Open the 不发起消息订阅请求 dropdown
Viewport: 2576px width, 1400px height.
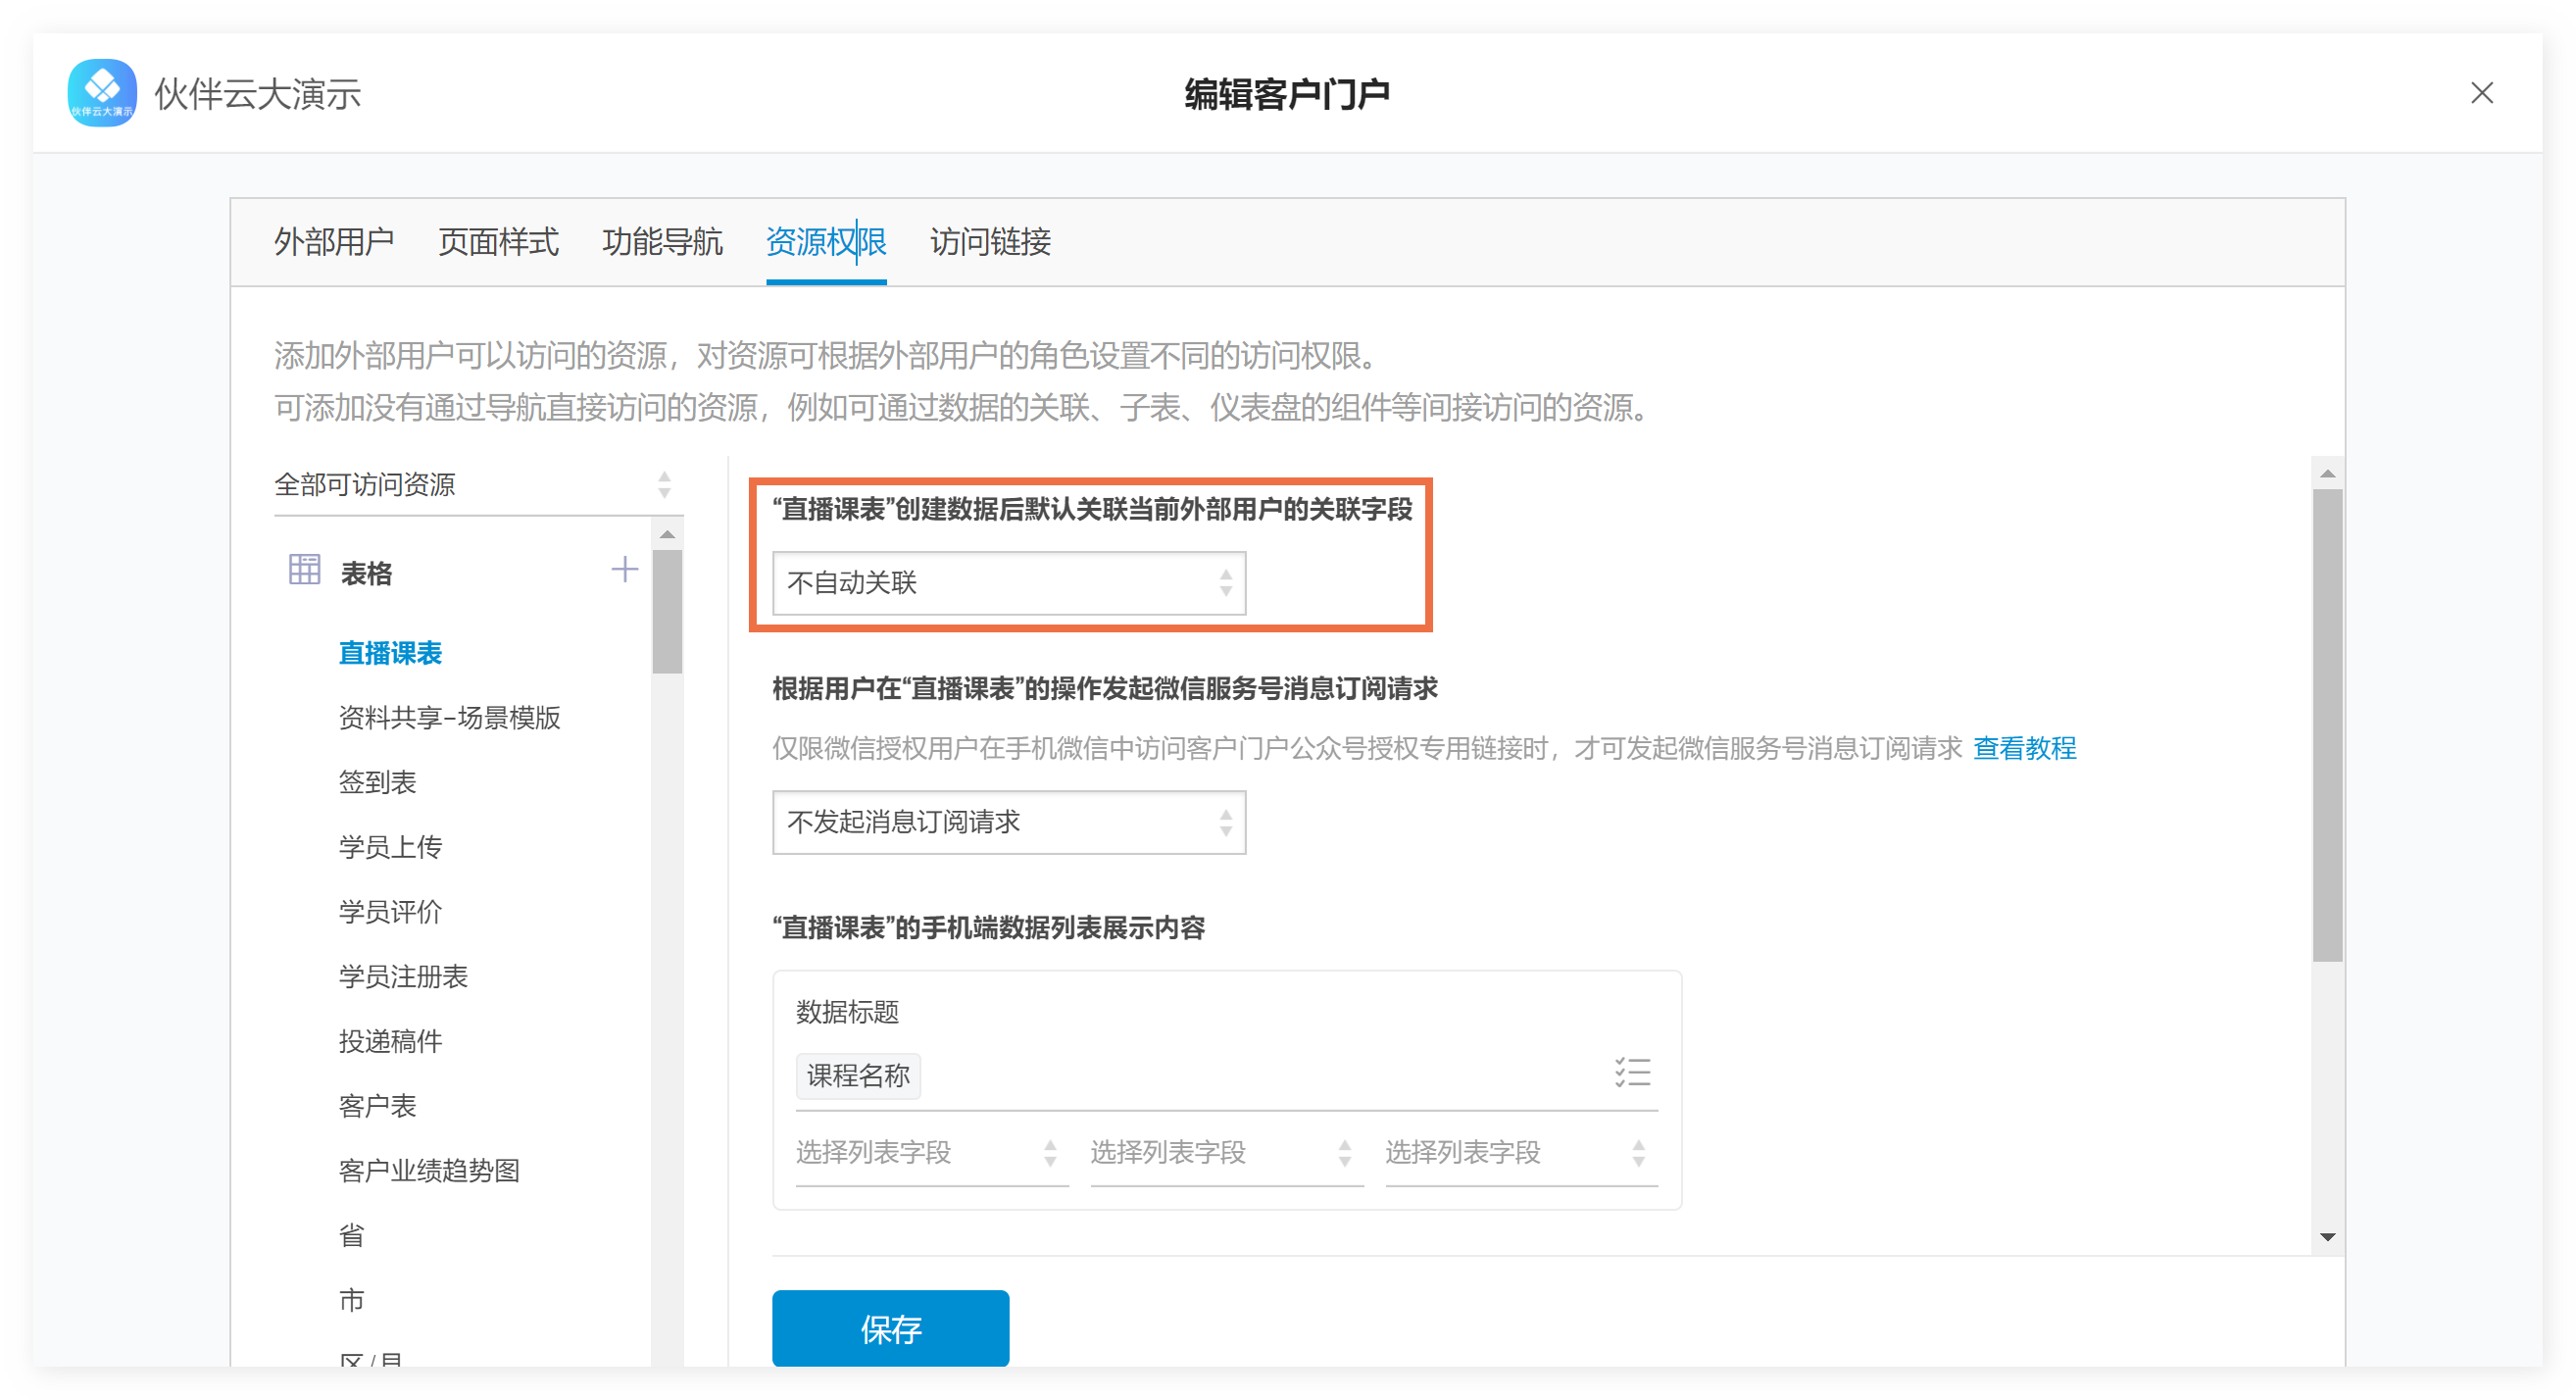pyautogui.click(x=1008, y=822)
